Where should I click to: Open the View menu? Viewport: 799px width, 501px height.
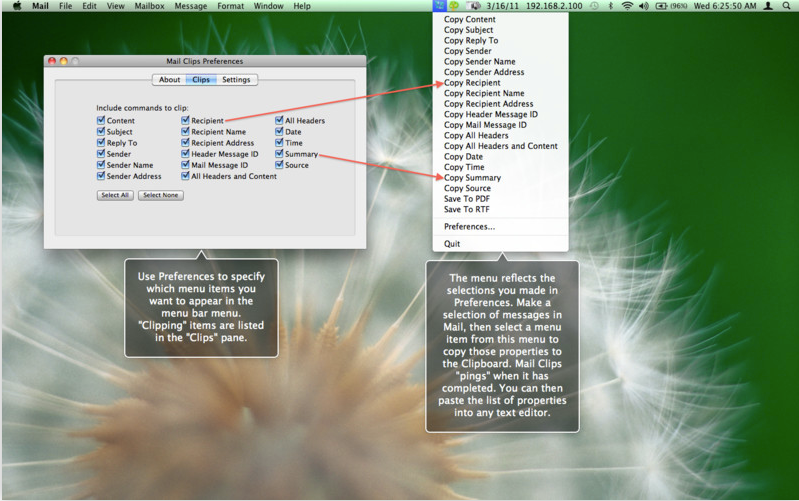pos(116,6)
